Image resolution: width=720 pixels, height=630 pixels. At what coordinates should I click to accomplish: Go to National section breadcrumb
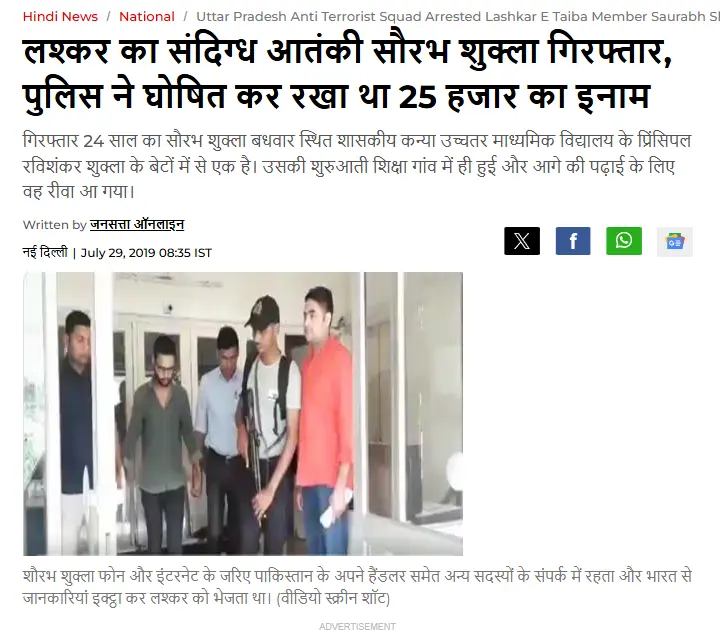pyautogui.click(x=147, y=17)
